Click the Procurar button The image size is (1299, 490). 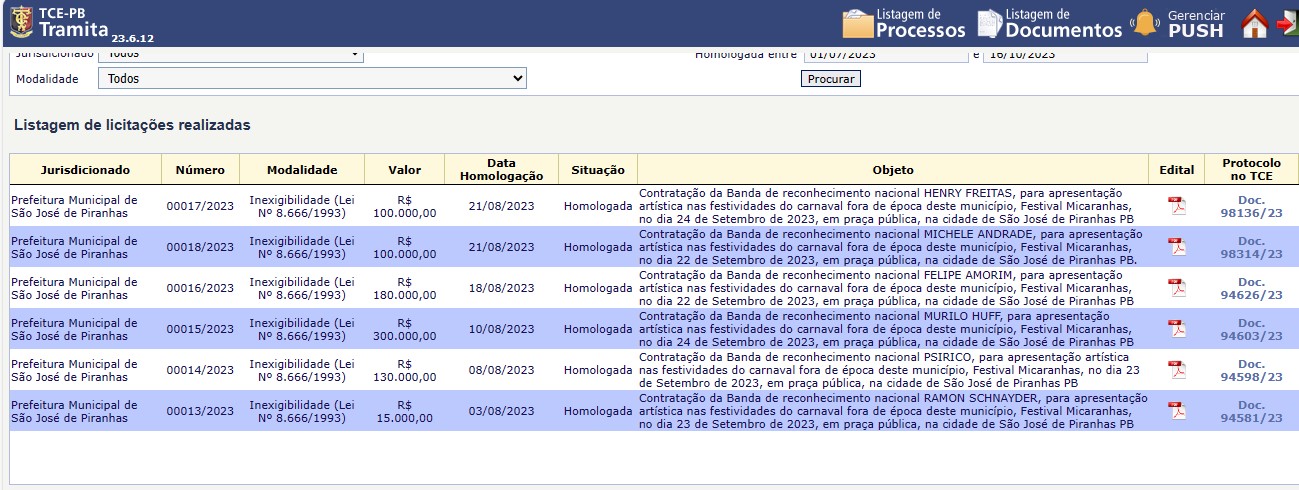coord(830,79)
